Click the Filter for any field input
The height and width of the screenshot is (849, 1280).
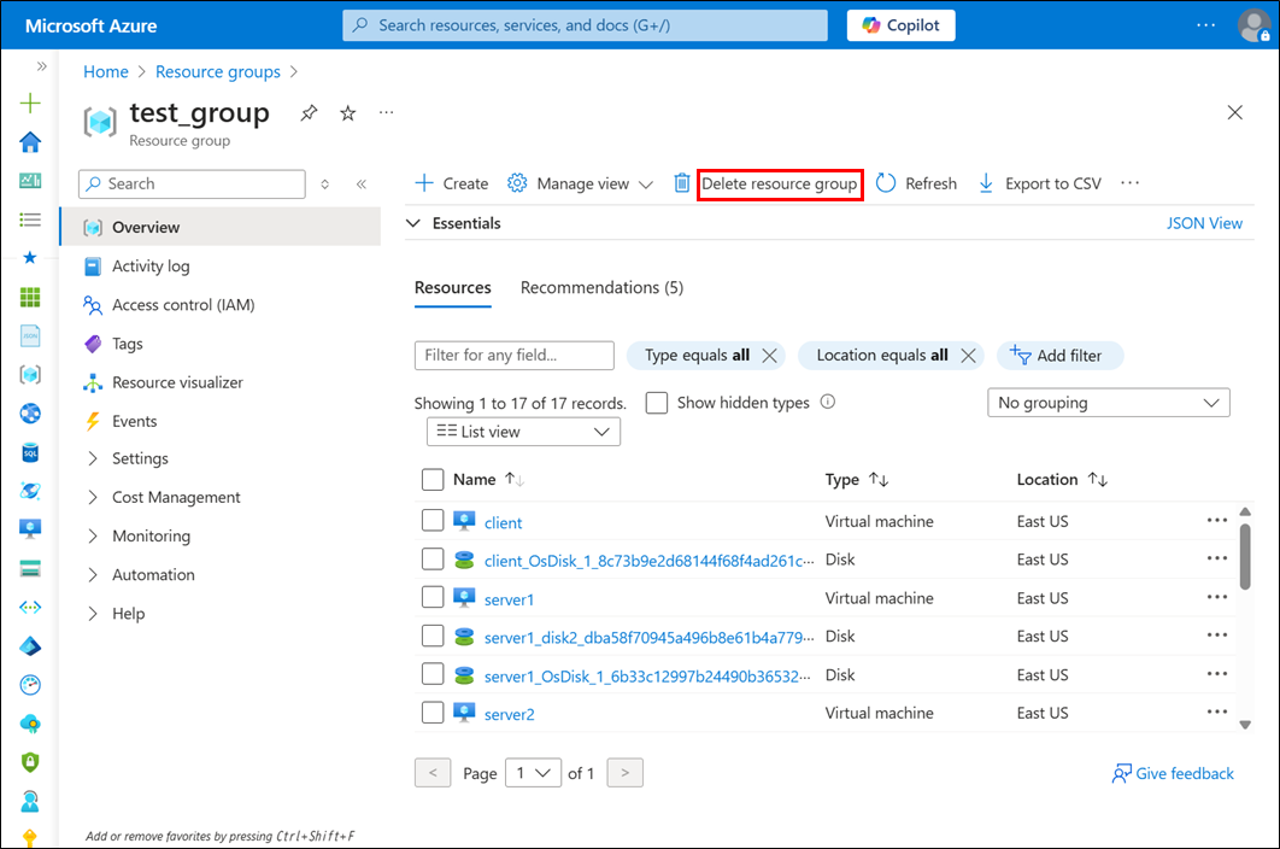click(513, 355)
